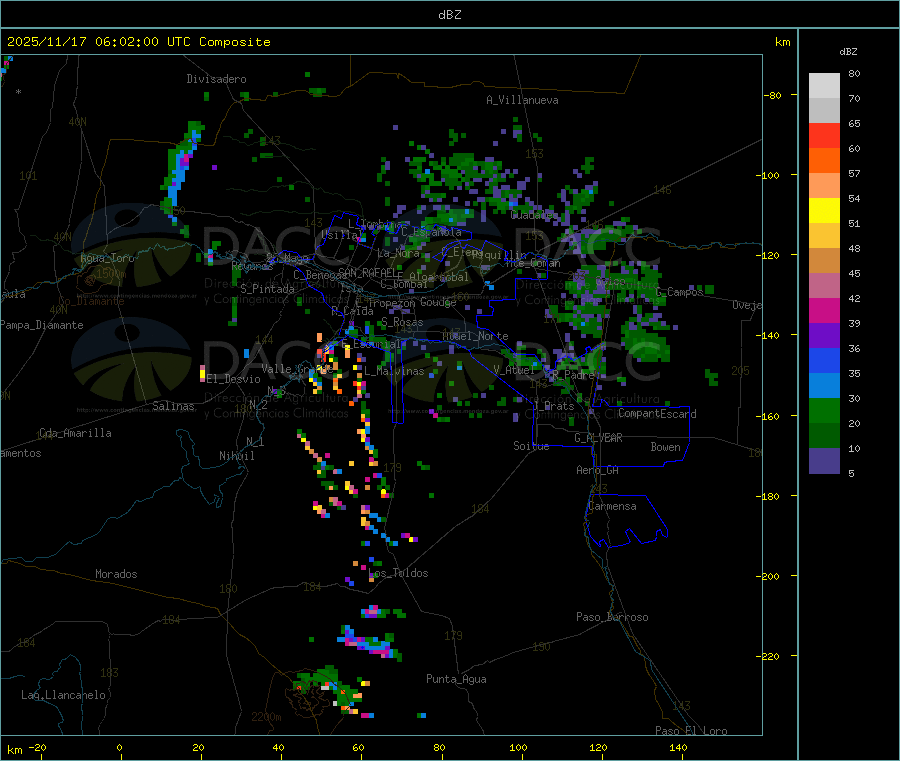
Task: Click the G_Campos place label
Action: (x=680, y=292)
